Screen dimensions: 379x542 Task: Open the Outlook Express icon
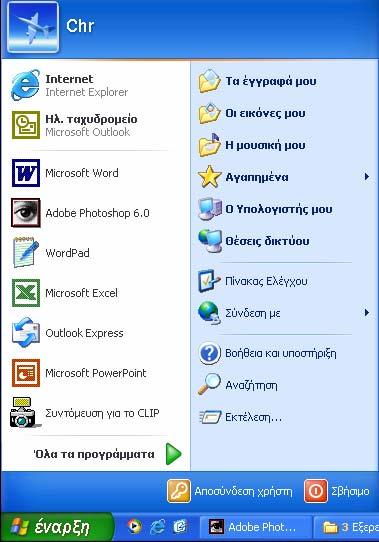point(26,333)
